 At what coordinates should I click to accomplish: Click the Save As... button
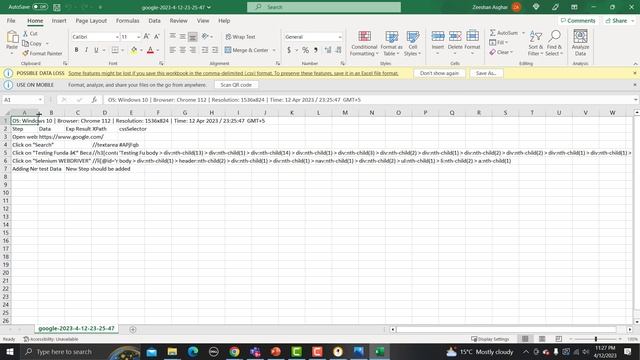tap(486, 73)
